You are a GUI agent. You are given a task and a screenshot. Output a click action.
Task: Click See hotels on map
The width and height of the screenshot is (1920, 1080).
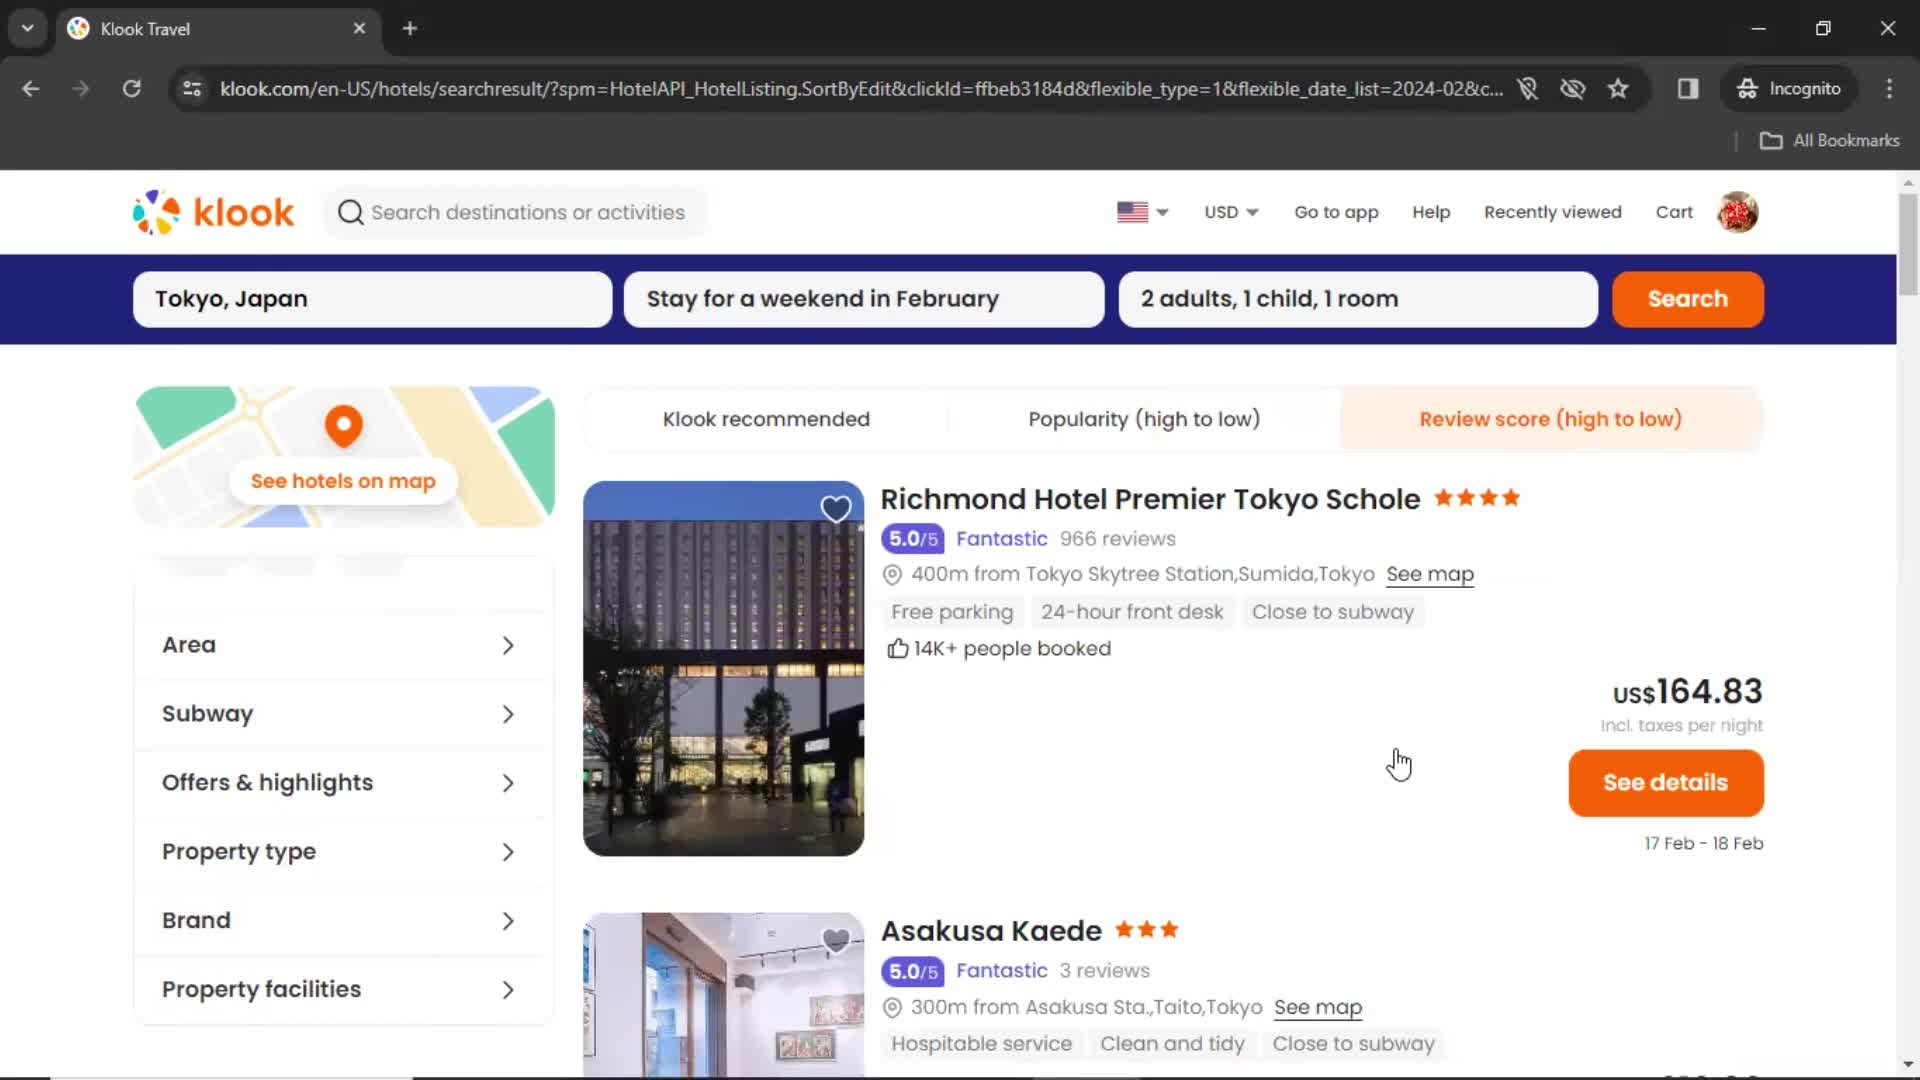343,482
